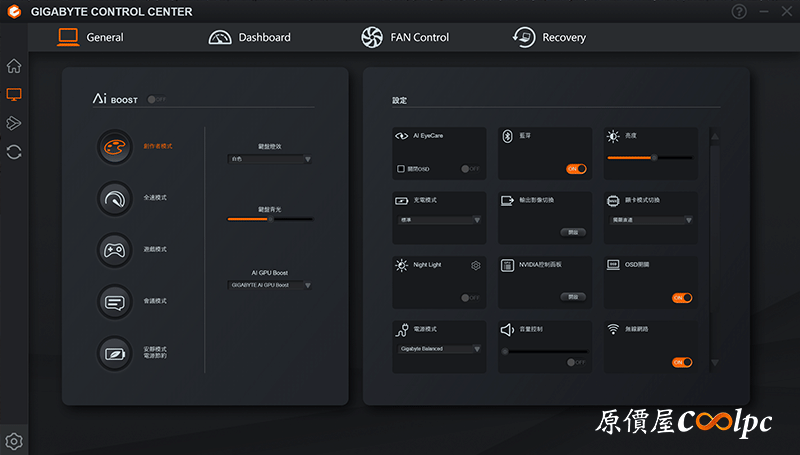Image resolution: width=800 pixels, height=455 pixels.
Task: Click the paper plane icon in sidebar
Action: 14,123
